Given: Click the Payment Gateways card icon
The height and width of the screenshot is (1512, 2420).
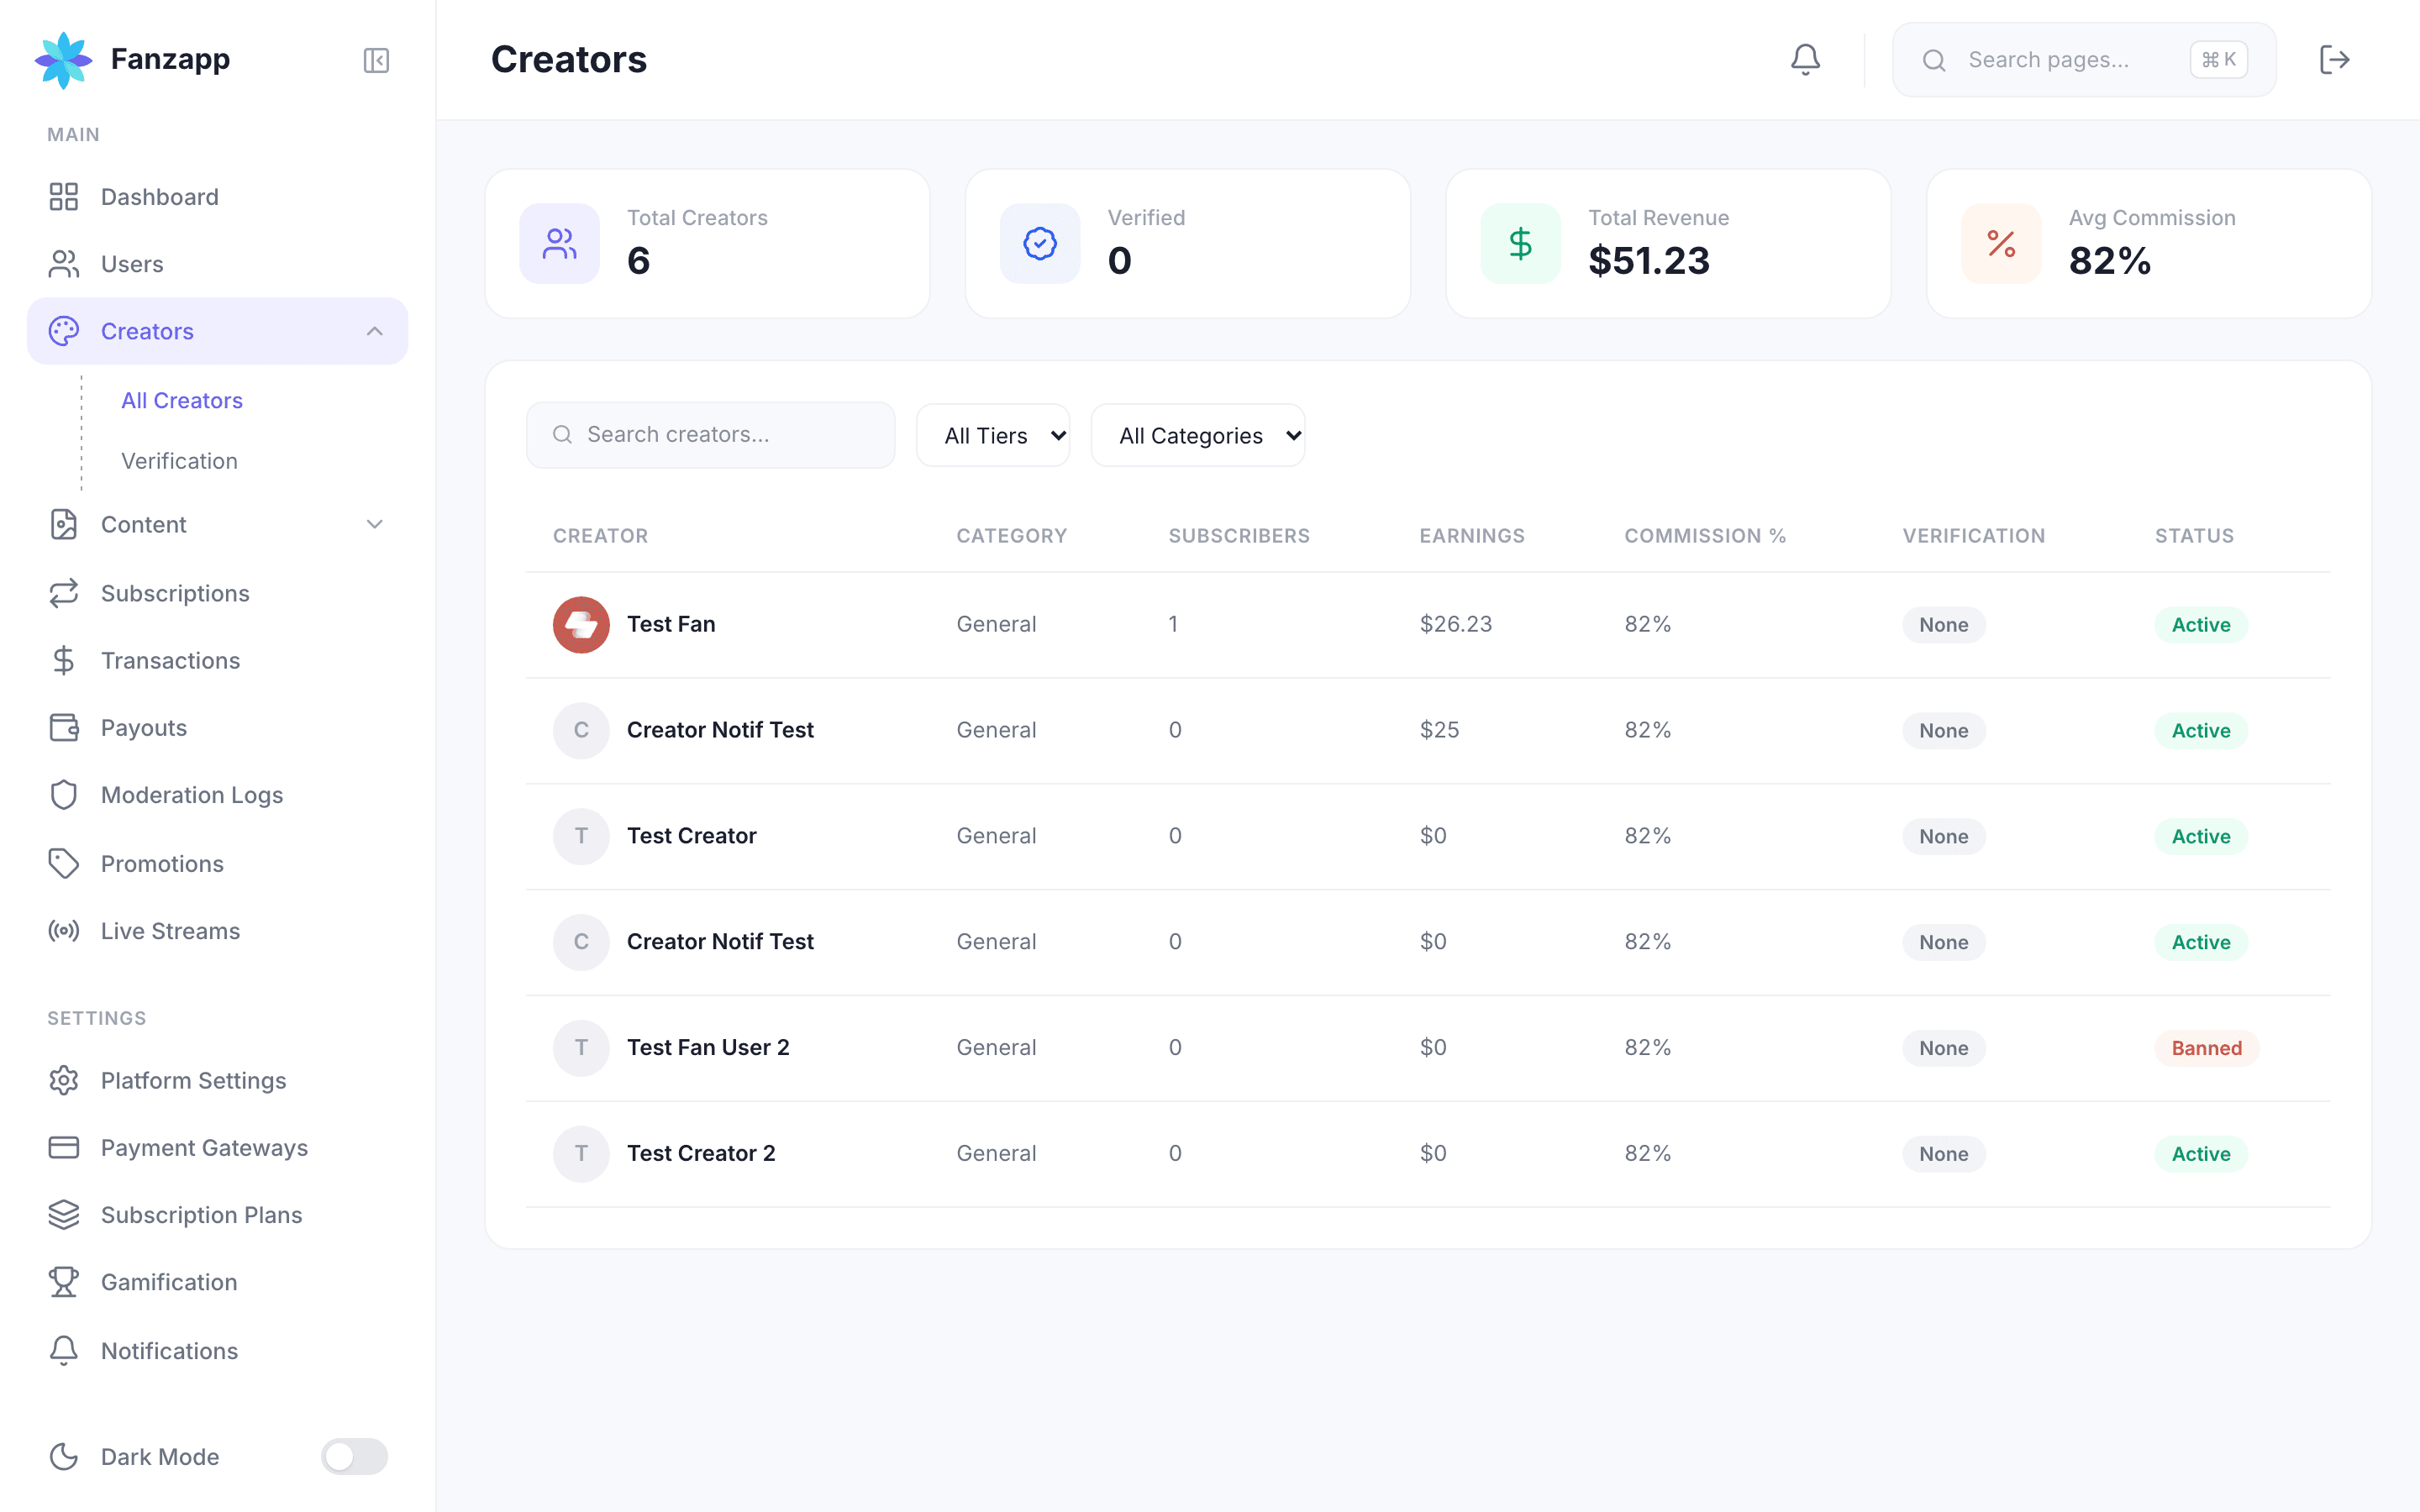Looking at the screenshot, I should 64,1147.
